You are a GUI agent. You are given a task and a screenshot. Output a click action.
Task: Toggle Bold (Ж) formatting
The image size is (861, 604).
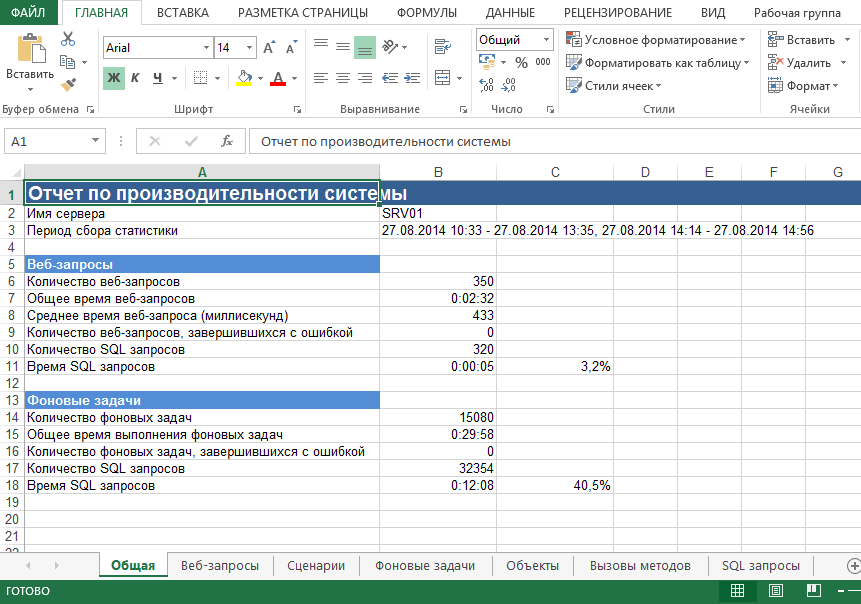[x=114, y=78]
